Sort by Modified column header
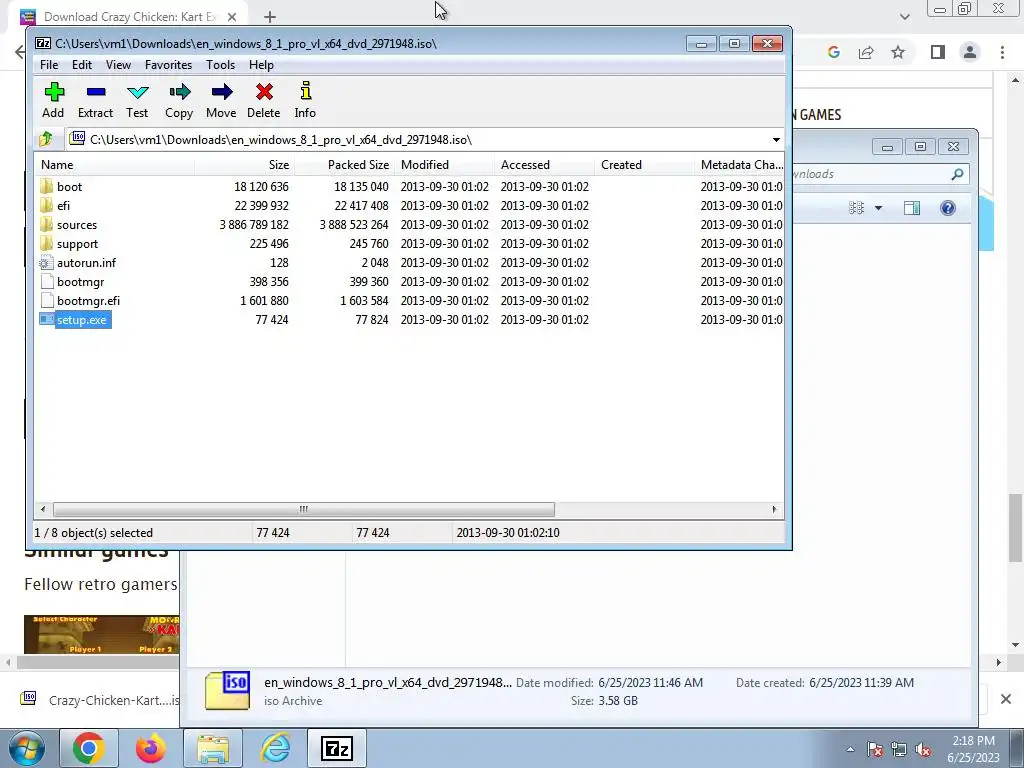Image resolution: width=1024 pixels, height=768 pixels. point(445,165)
